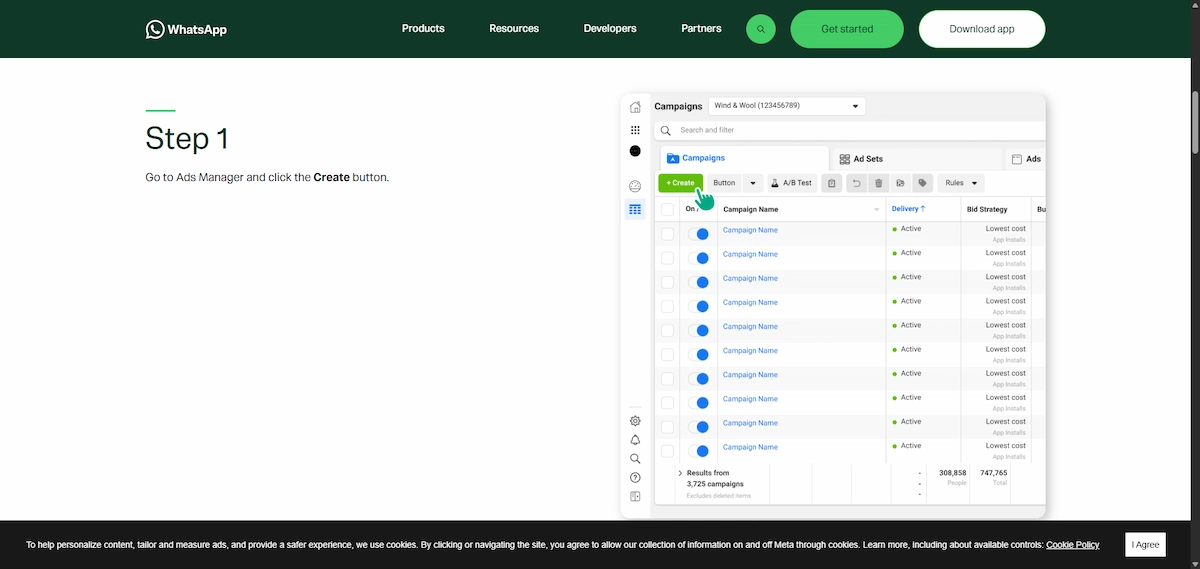
Task: Open the arrow dropdown beside Button
Action: (752, 183)
